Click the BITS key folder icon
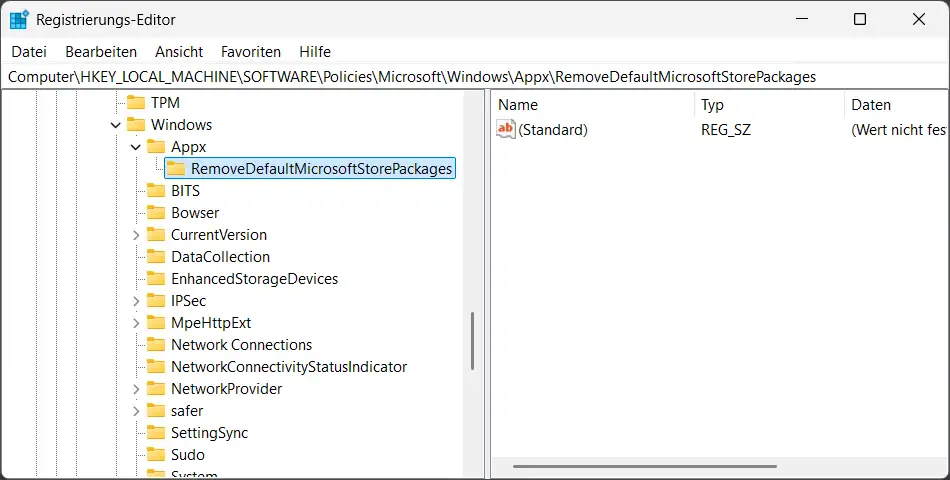This screenshot has width=950, height=480. coord(155,191)
